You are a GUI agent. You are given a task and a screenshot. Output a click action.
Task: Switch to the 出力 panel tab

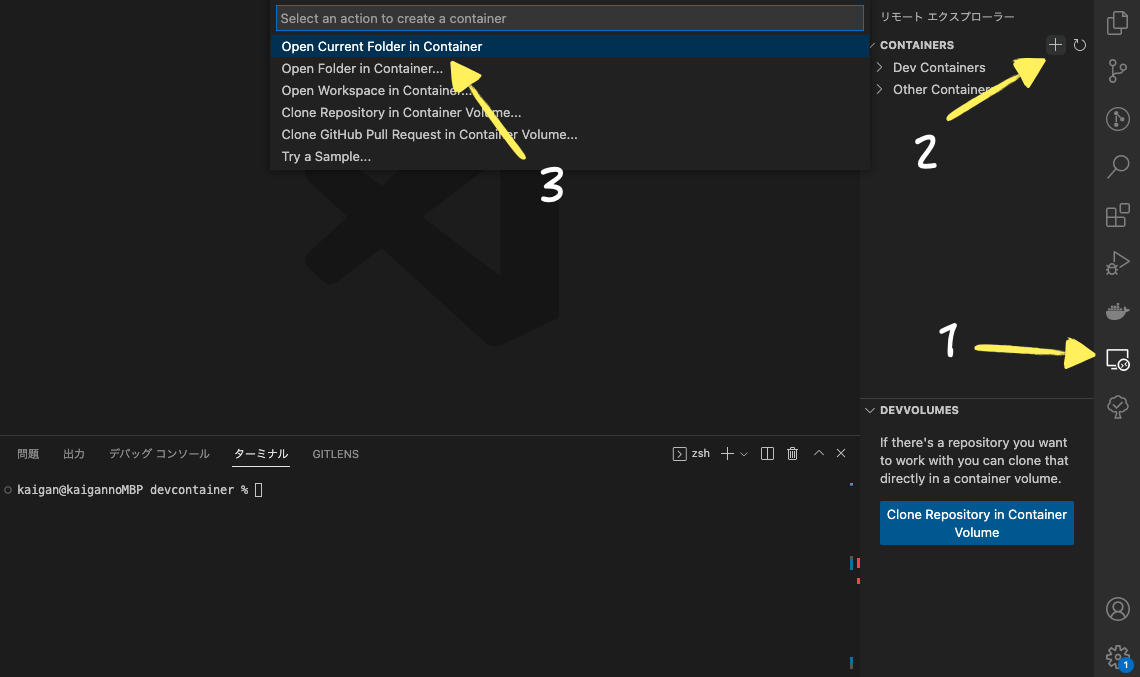pyautogui.click(x=74, y=454)
